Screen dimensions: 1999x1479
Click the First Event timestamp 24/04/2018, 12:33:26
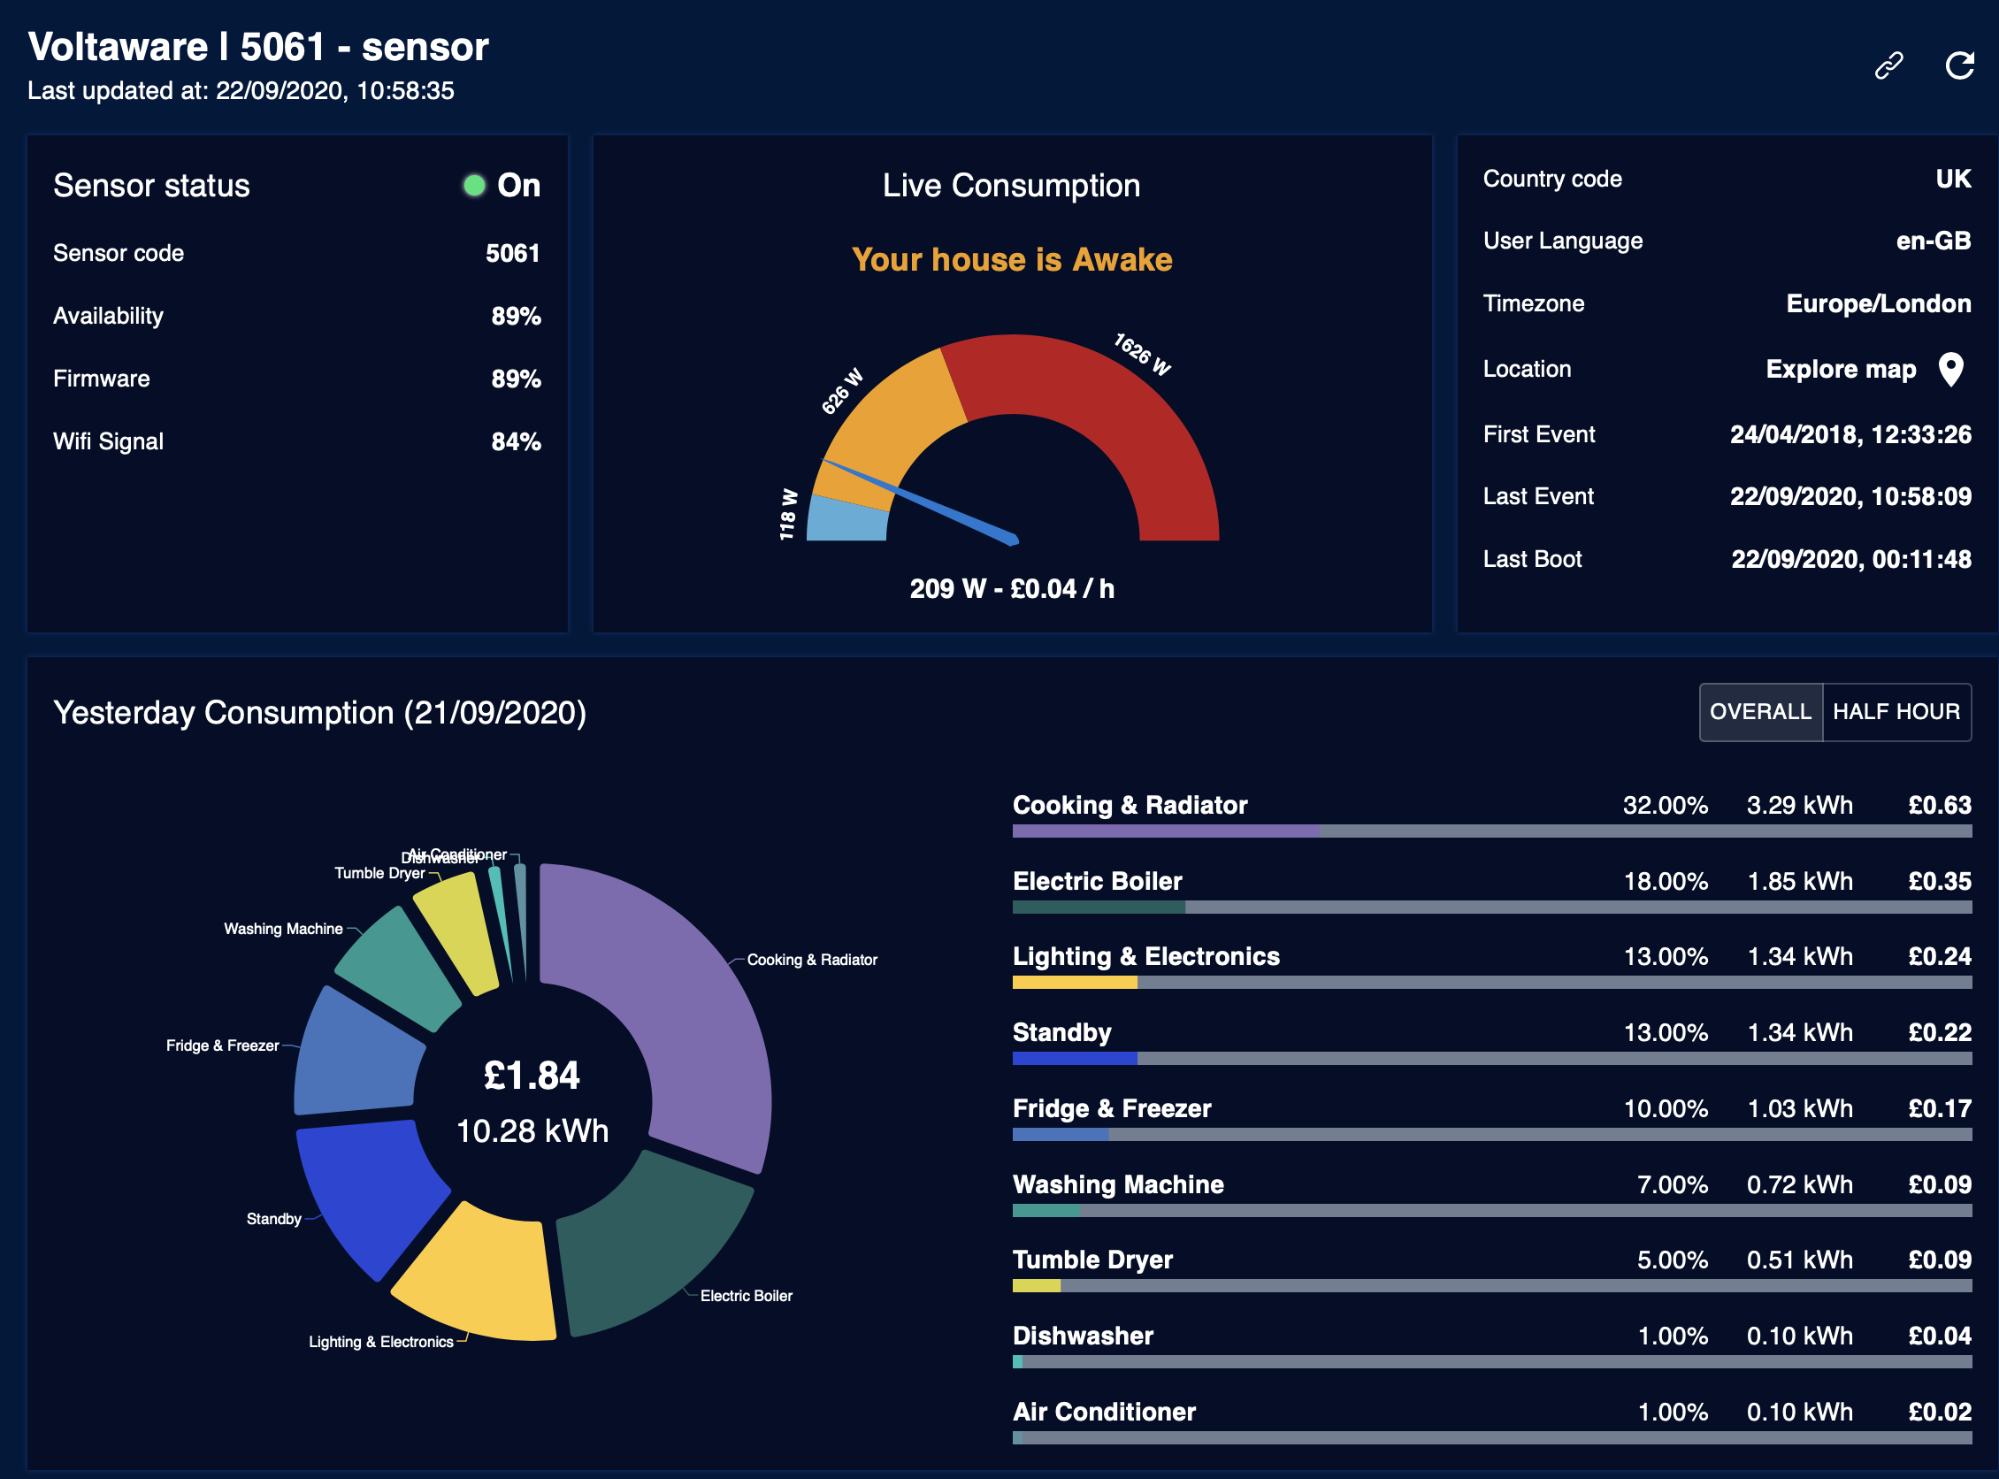[x=1851, y=435]
